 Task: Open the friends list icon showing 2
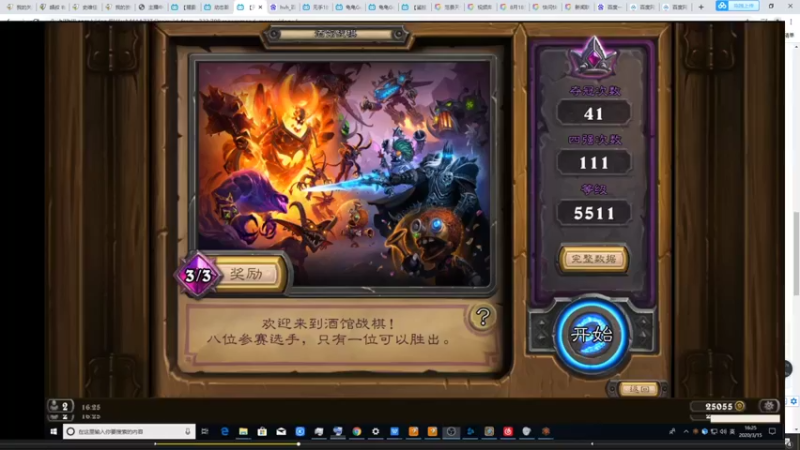pos(60,406)
